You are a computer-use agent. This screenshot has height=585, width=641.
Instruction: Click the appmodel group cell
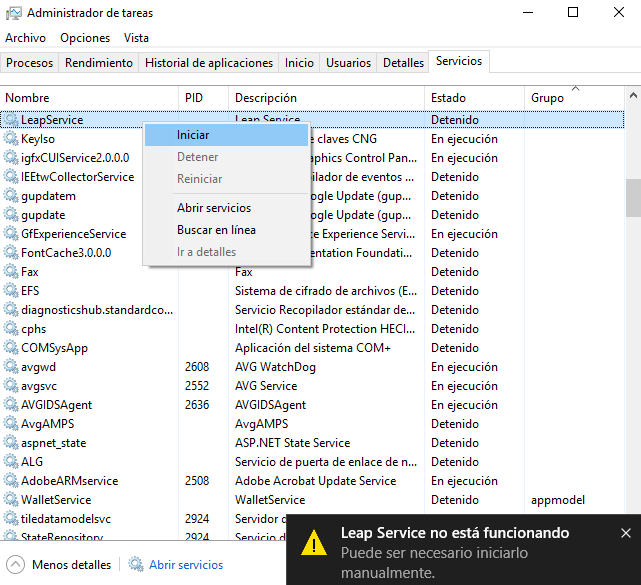click(558, 500)
